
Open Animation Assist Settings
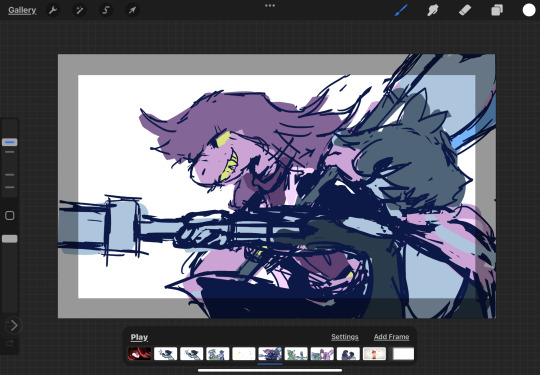pos(345,337)
